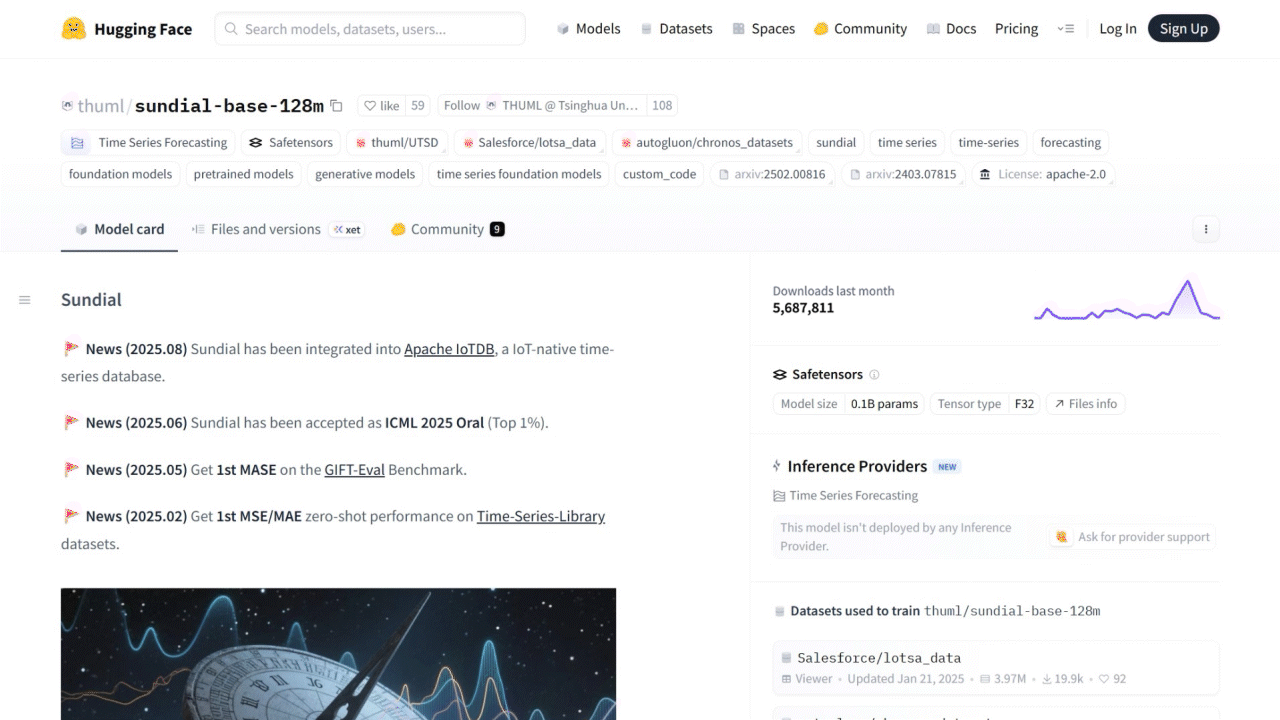This screenshot has width=1280, height=720.
Task: Click the heart like button
Action: point(381,105)
